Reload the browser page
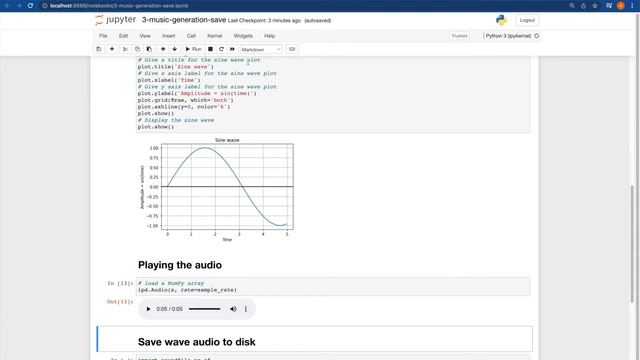The height and width of the screenshot is (360, 640). click(x=30, y=6)
